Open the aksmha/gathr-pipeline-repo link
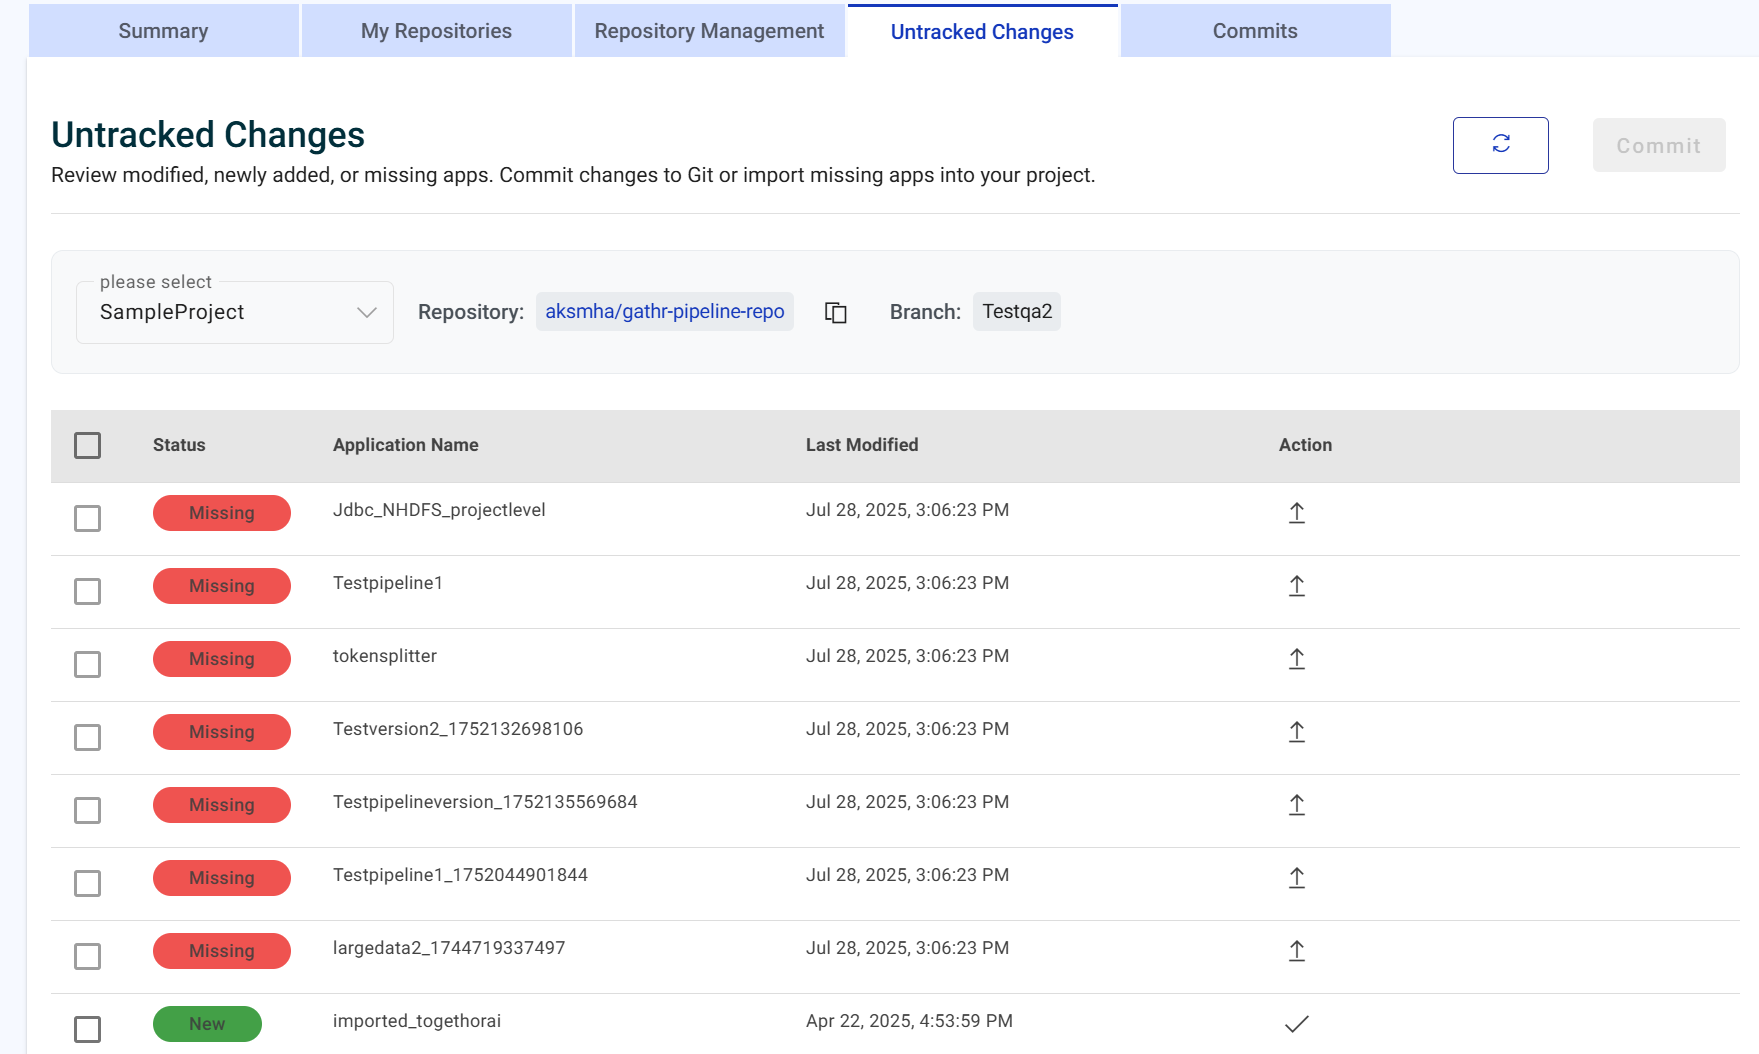The image size is (1759, 1054). point(664,312)
